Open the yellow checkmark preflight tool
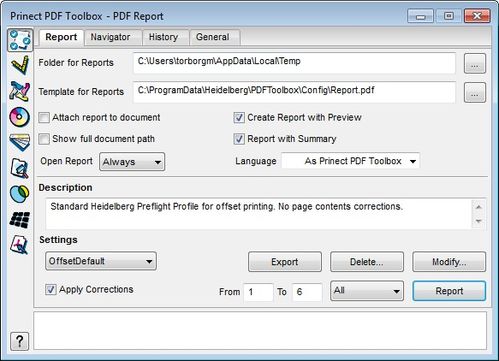Screen dimensions: 499x361 point(20,65)
